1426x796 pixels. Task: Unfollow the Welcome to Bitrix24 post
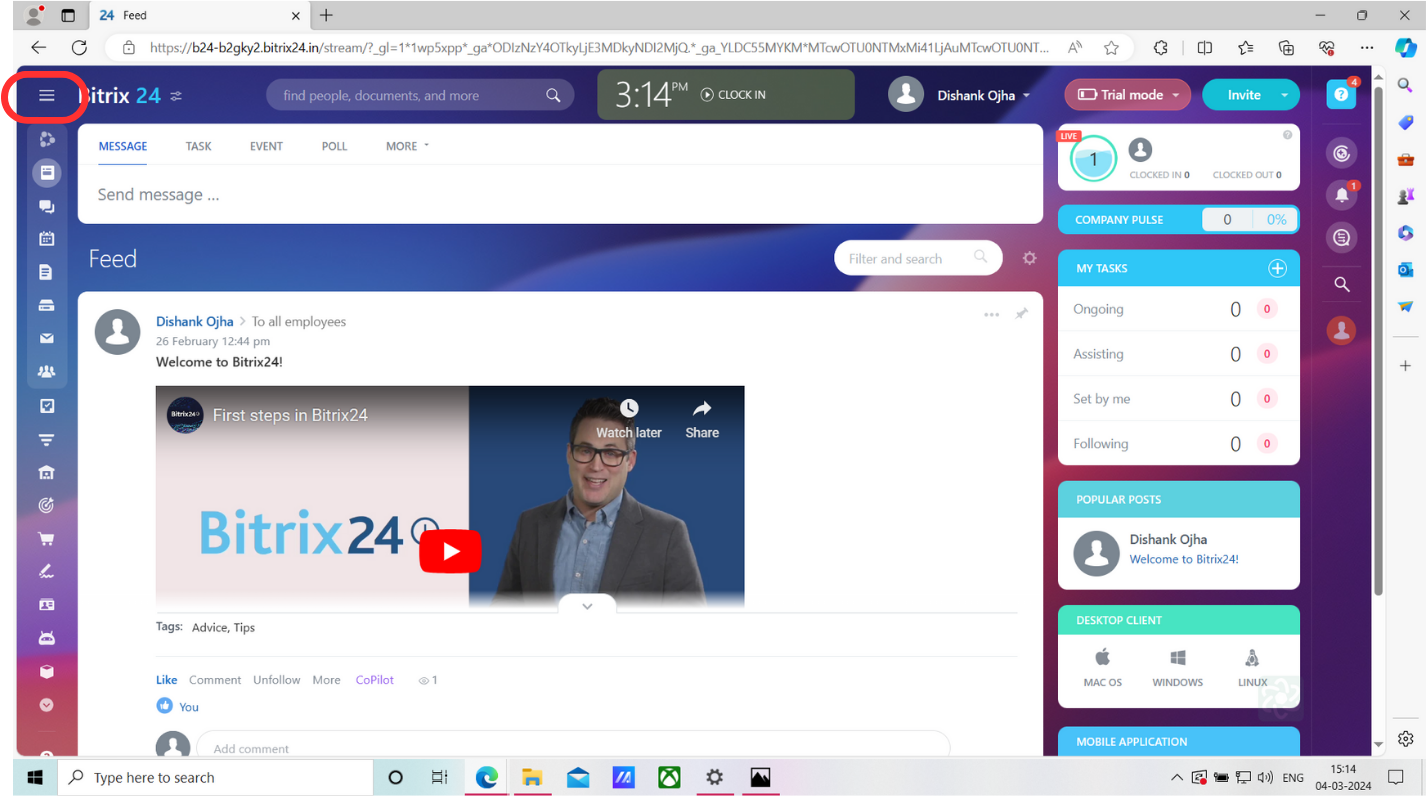276,680
